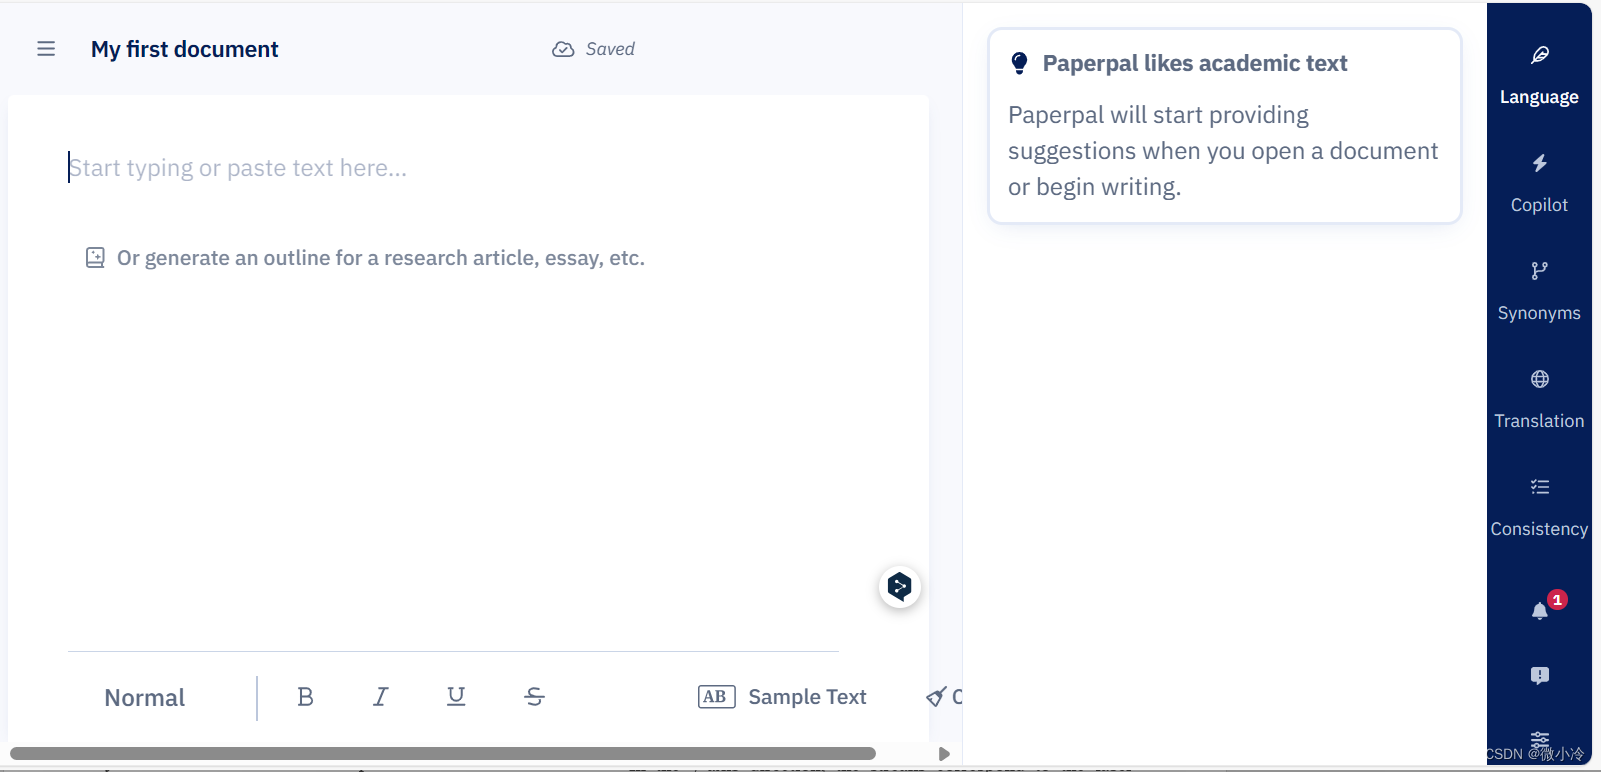The image size is (1601, 772).
Task: Click the outline book icon
Action: click(x=95, y=258)
